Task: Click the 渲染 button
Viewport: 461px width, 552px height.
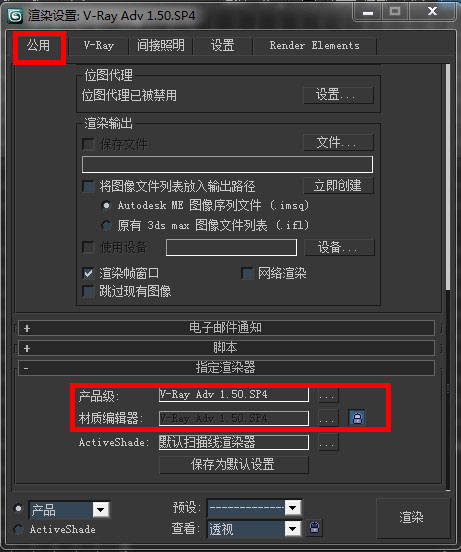Action: pyautogui.click(x=412, y=518)
